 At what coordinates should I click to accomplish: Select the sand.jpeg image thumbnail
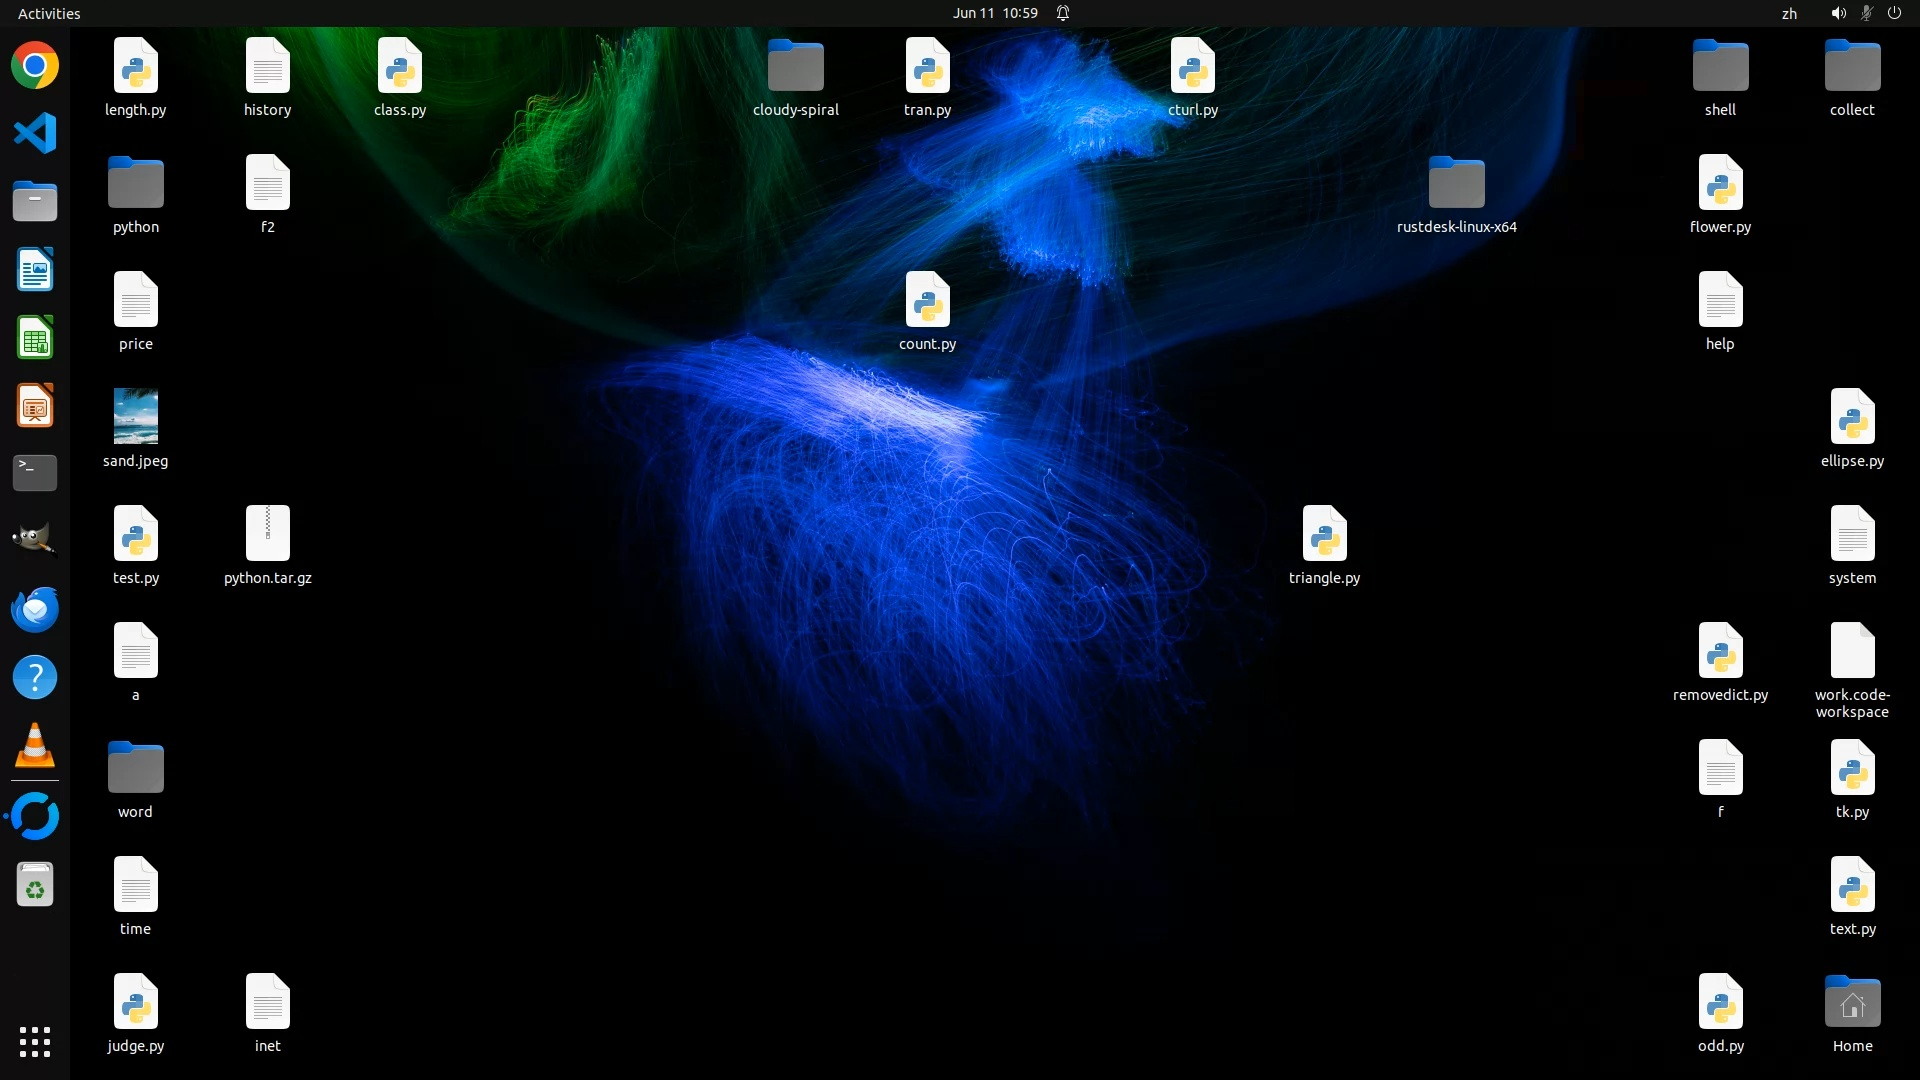[x=136, y=417]
